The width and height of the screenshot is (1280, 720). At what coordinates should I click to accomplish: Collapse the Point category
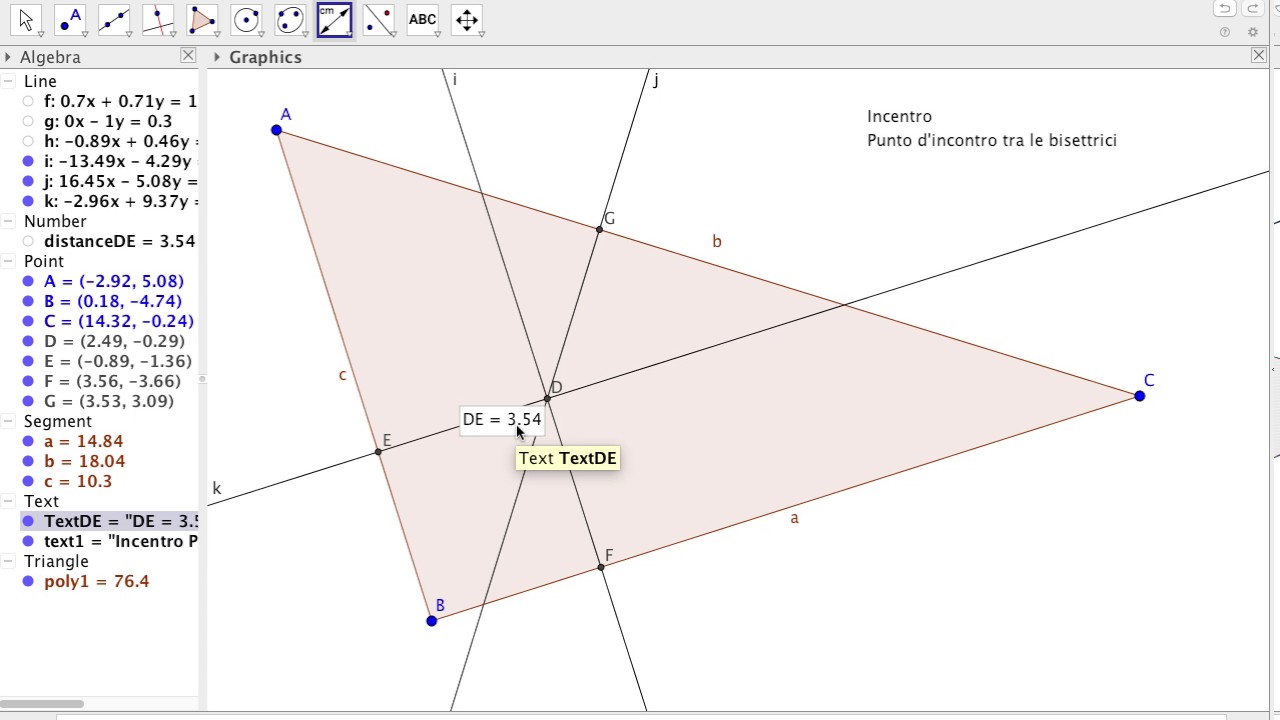(x=8, y=261)
